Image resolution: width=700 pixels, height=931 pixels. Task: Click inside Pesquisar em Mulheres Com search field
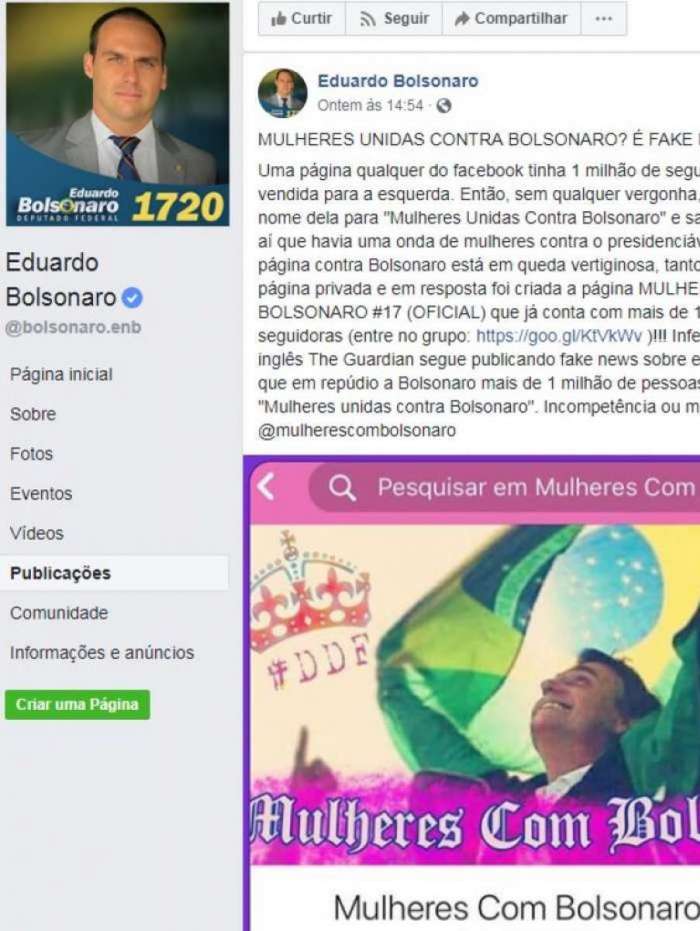[x=504, y=487]
